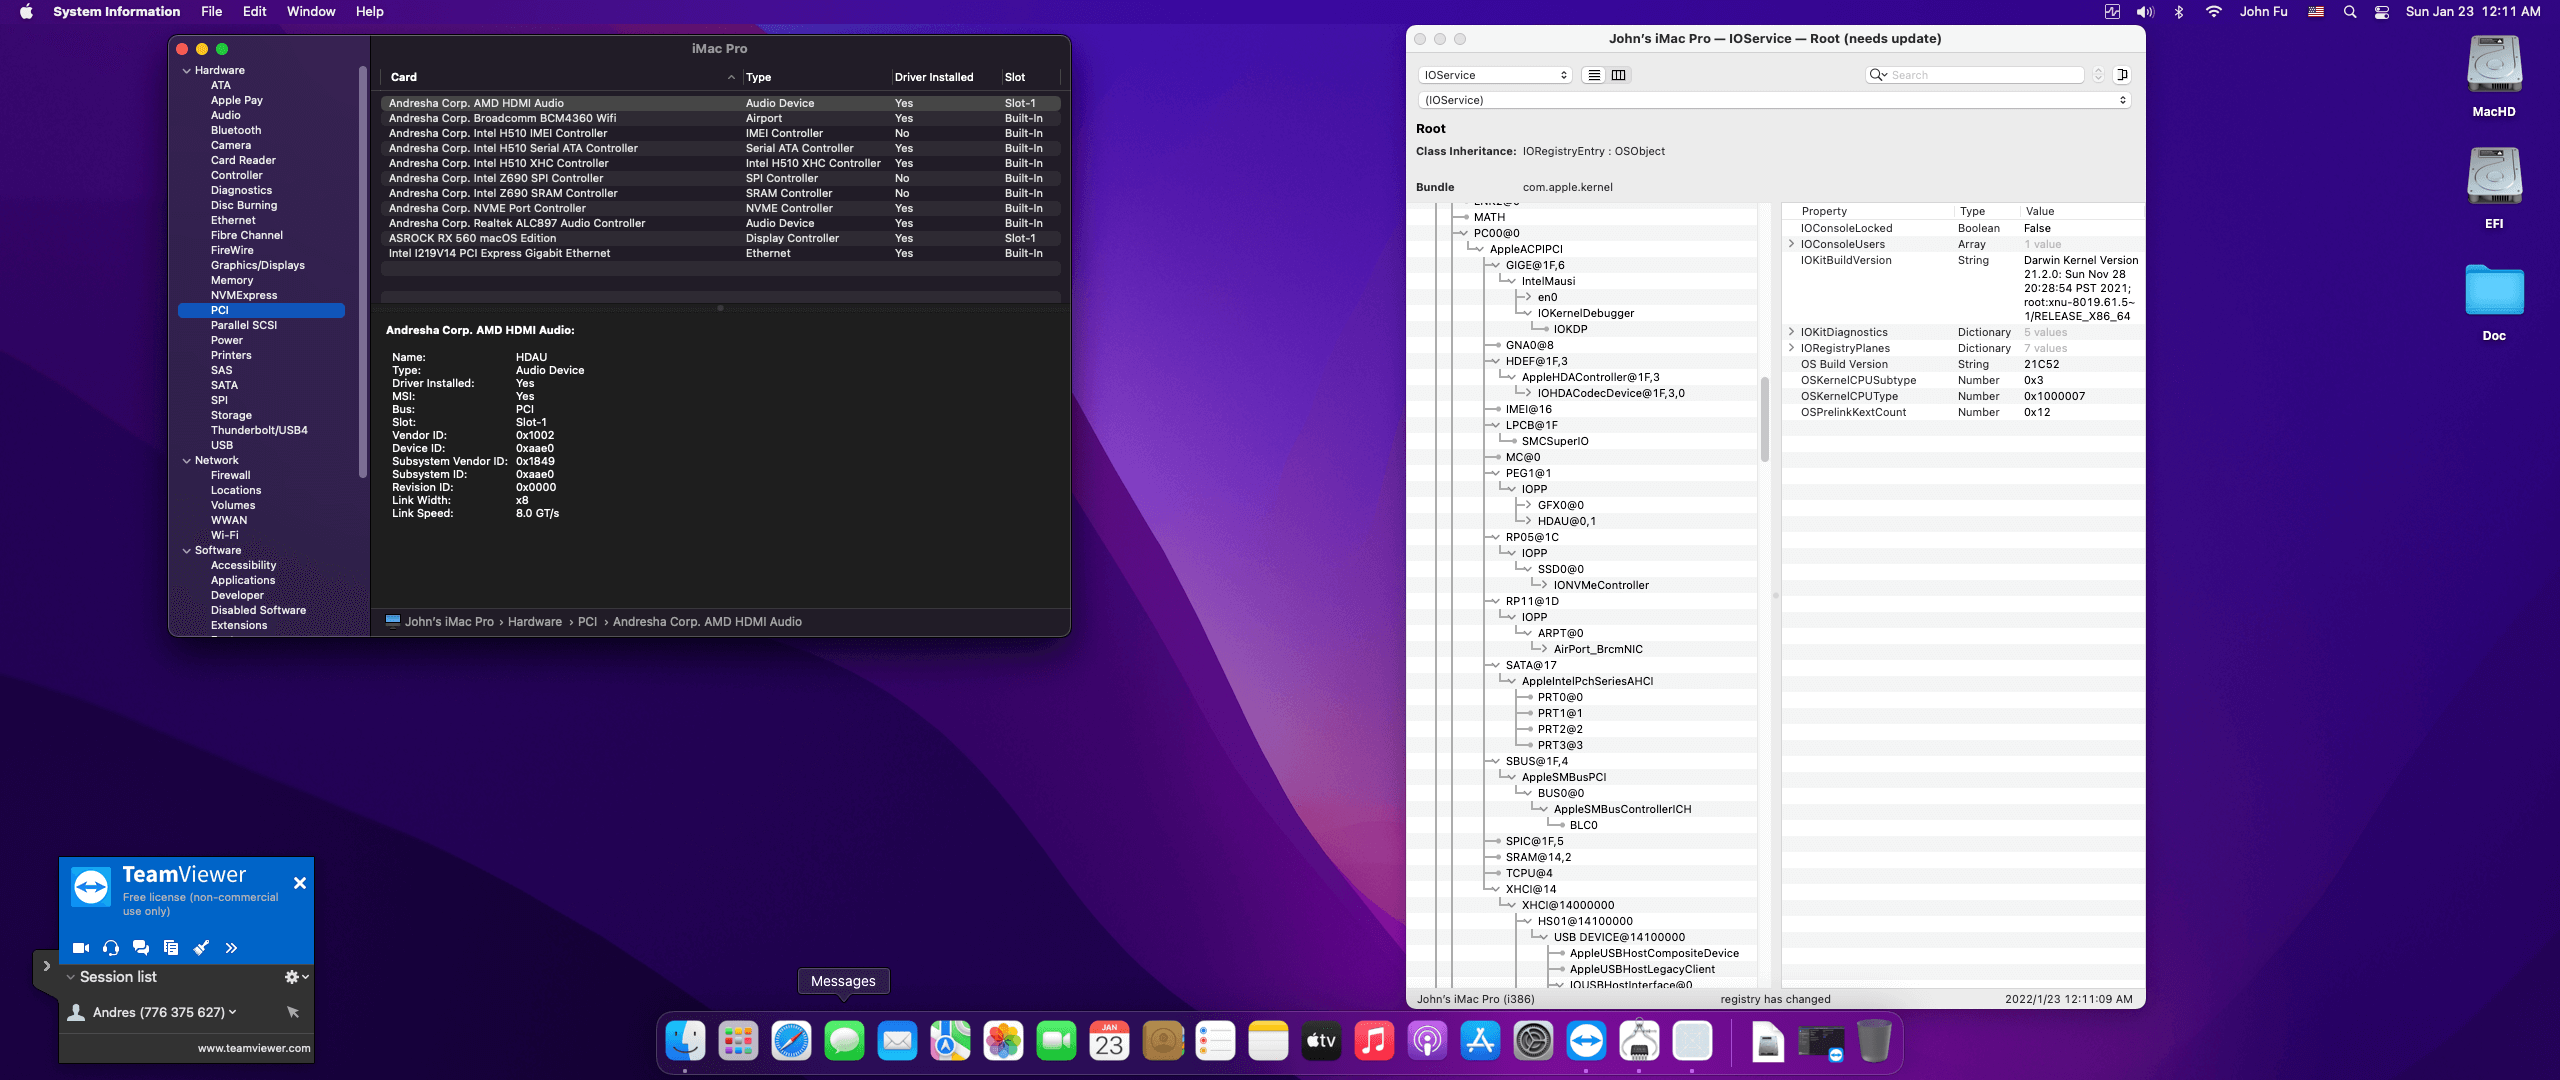
Task: Start video in the TeamViewer panel
Action: 81,948
